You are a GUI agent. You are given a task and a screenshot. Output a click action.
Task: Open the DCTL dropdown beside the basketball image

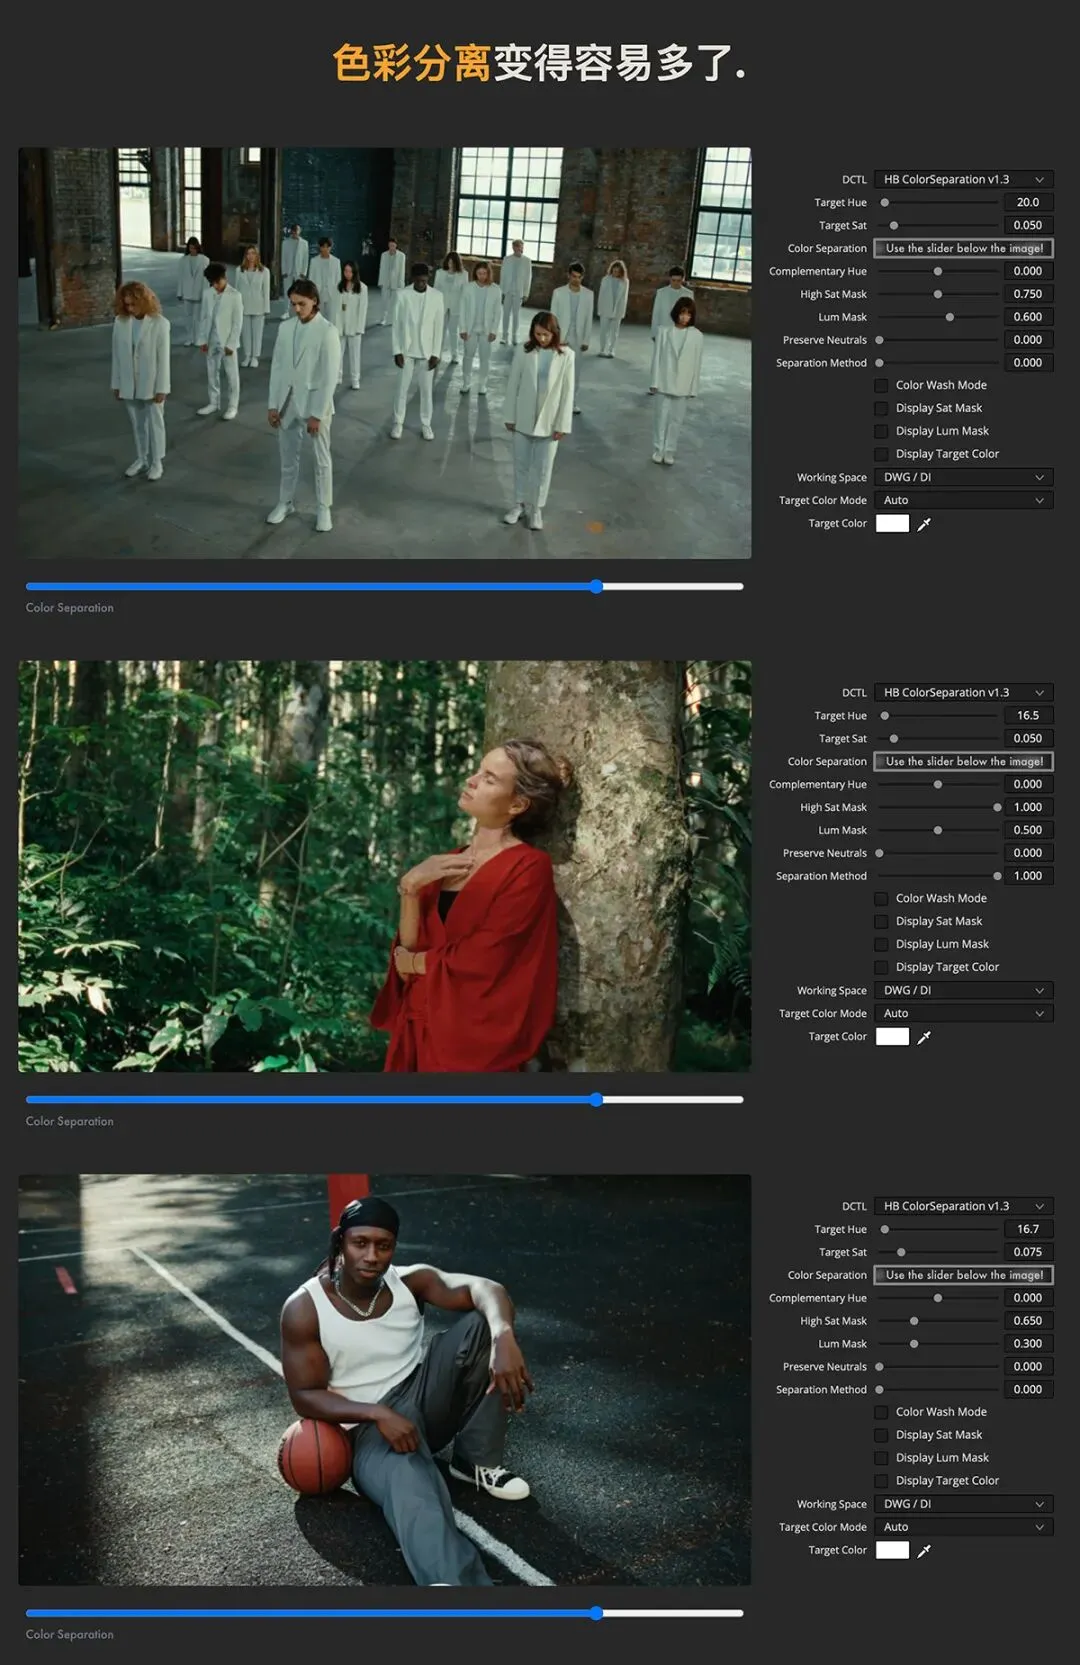point(964,1206)
